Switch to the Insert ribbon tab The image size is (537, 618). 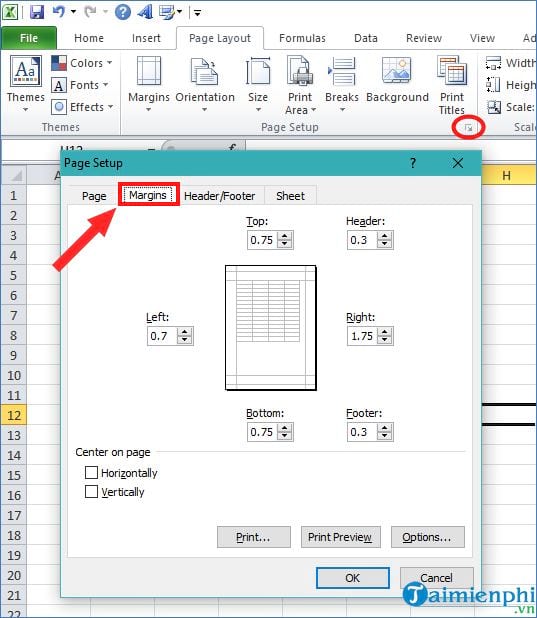tap(146, 38)
